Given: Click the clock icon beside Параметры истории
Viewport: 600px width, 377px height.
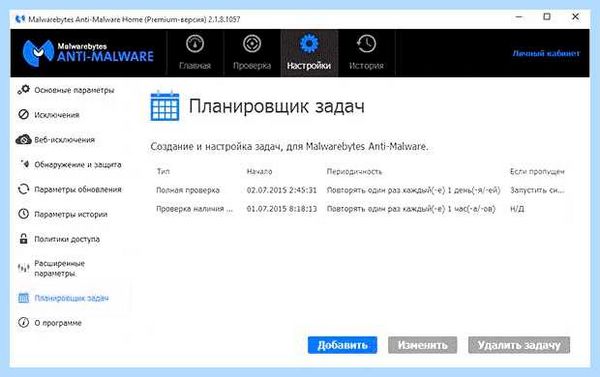Looking at the screenshot, I should [23, 214].
